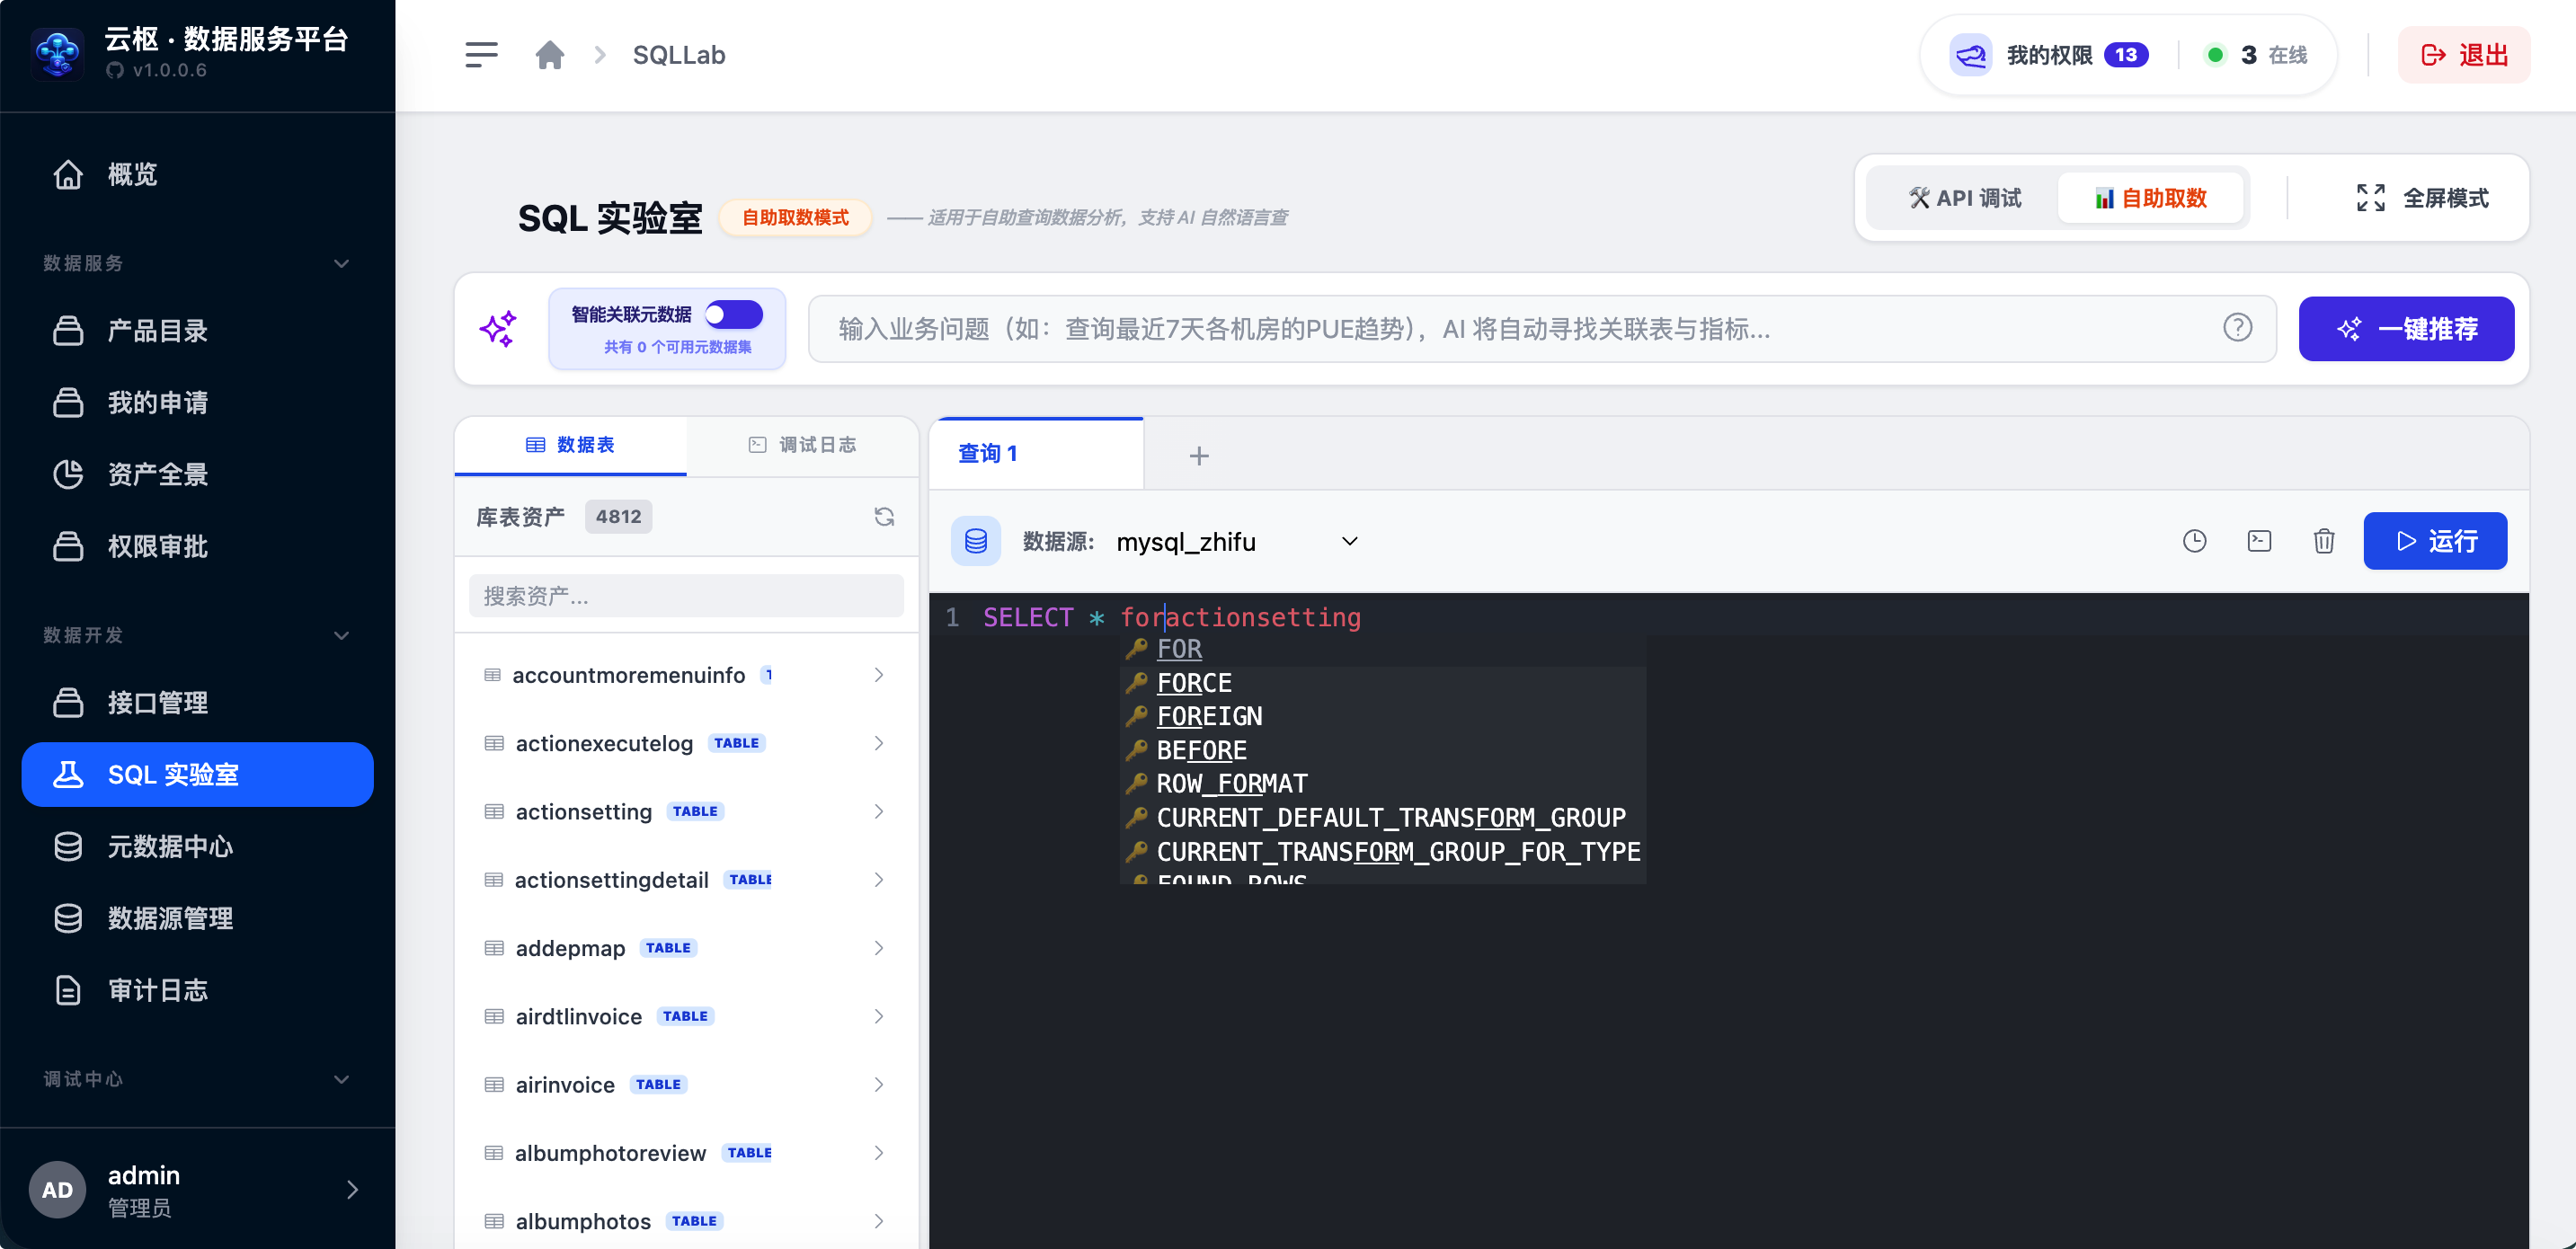Click 审计日志 document icon
2576x1249 pixels.
click(68, 990)
